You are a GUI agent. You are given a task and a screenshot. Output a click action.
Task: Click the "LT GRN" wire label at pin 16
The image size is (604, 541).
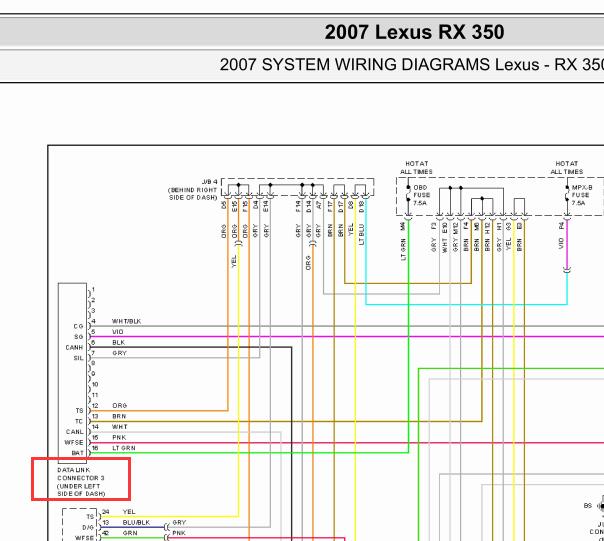pyautogui.click(x=124, y=448)
